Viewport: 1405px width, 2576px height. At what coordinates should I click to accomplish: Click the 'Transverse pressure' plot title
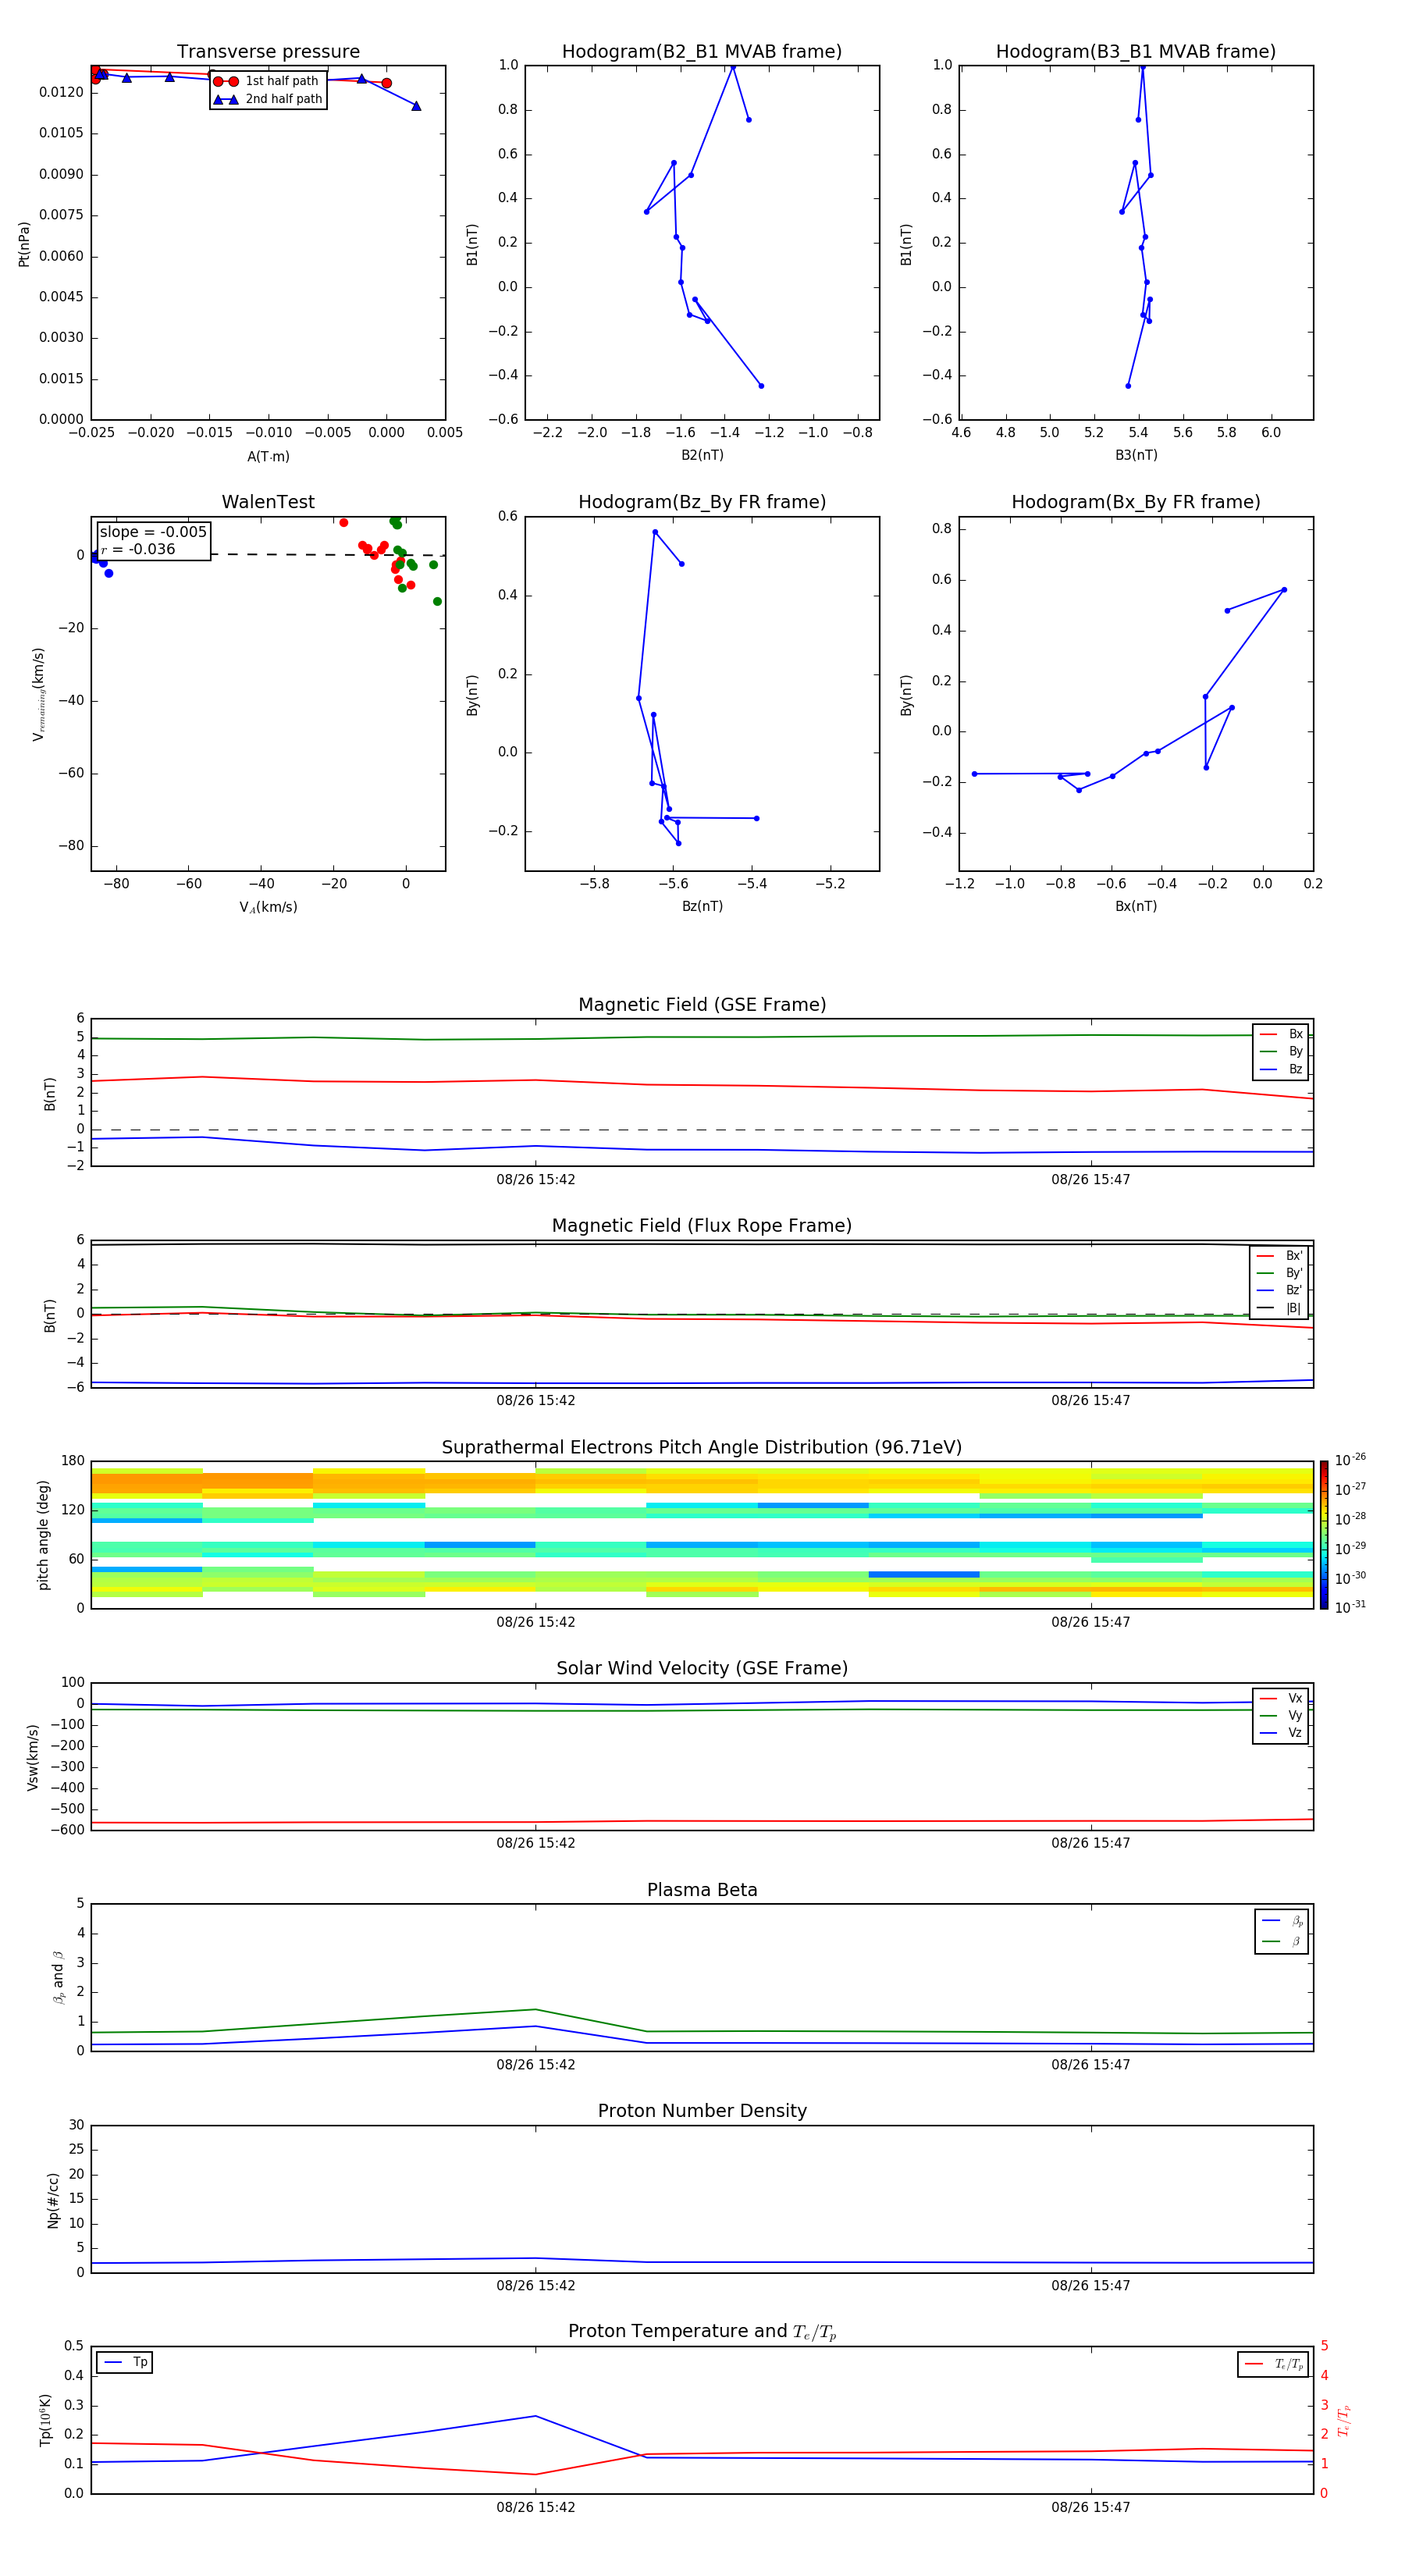(268, 51)
